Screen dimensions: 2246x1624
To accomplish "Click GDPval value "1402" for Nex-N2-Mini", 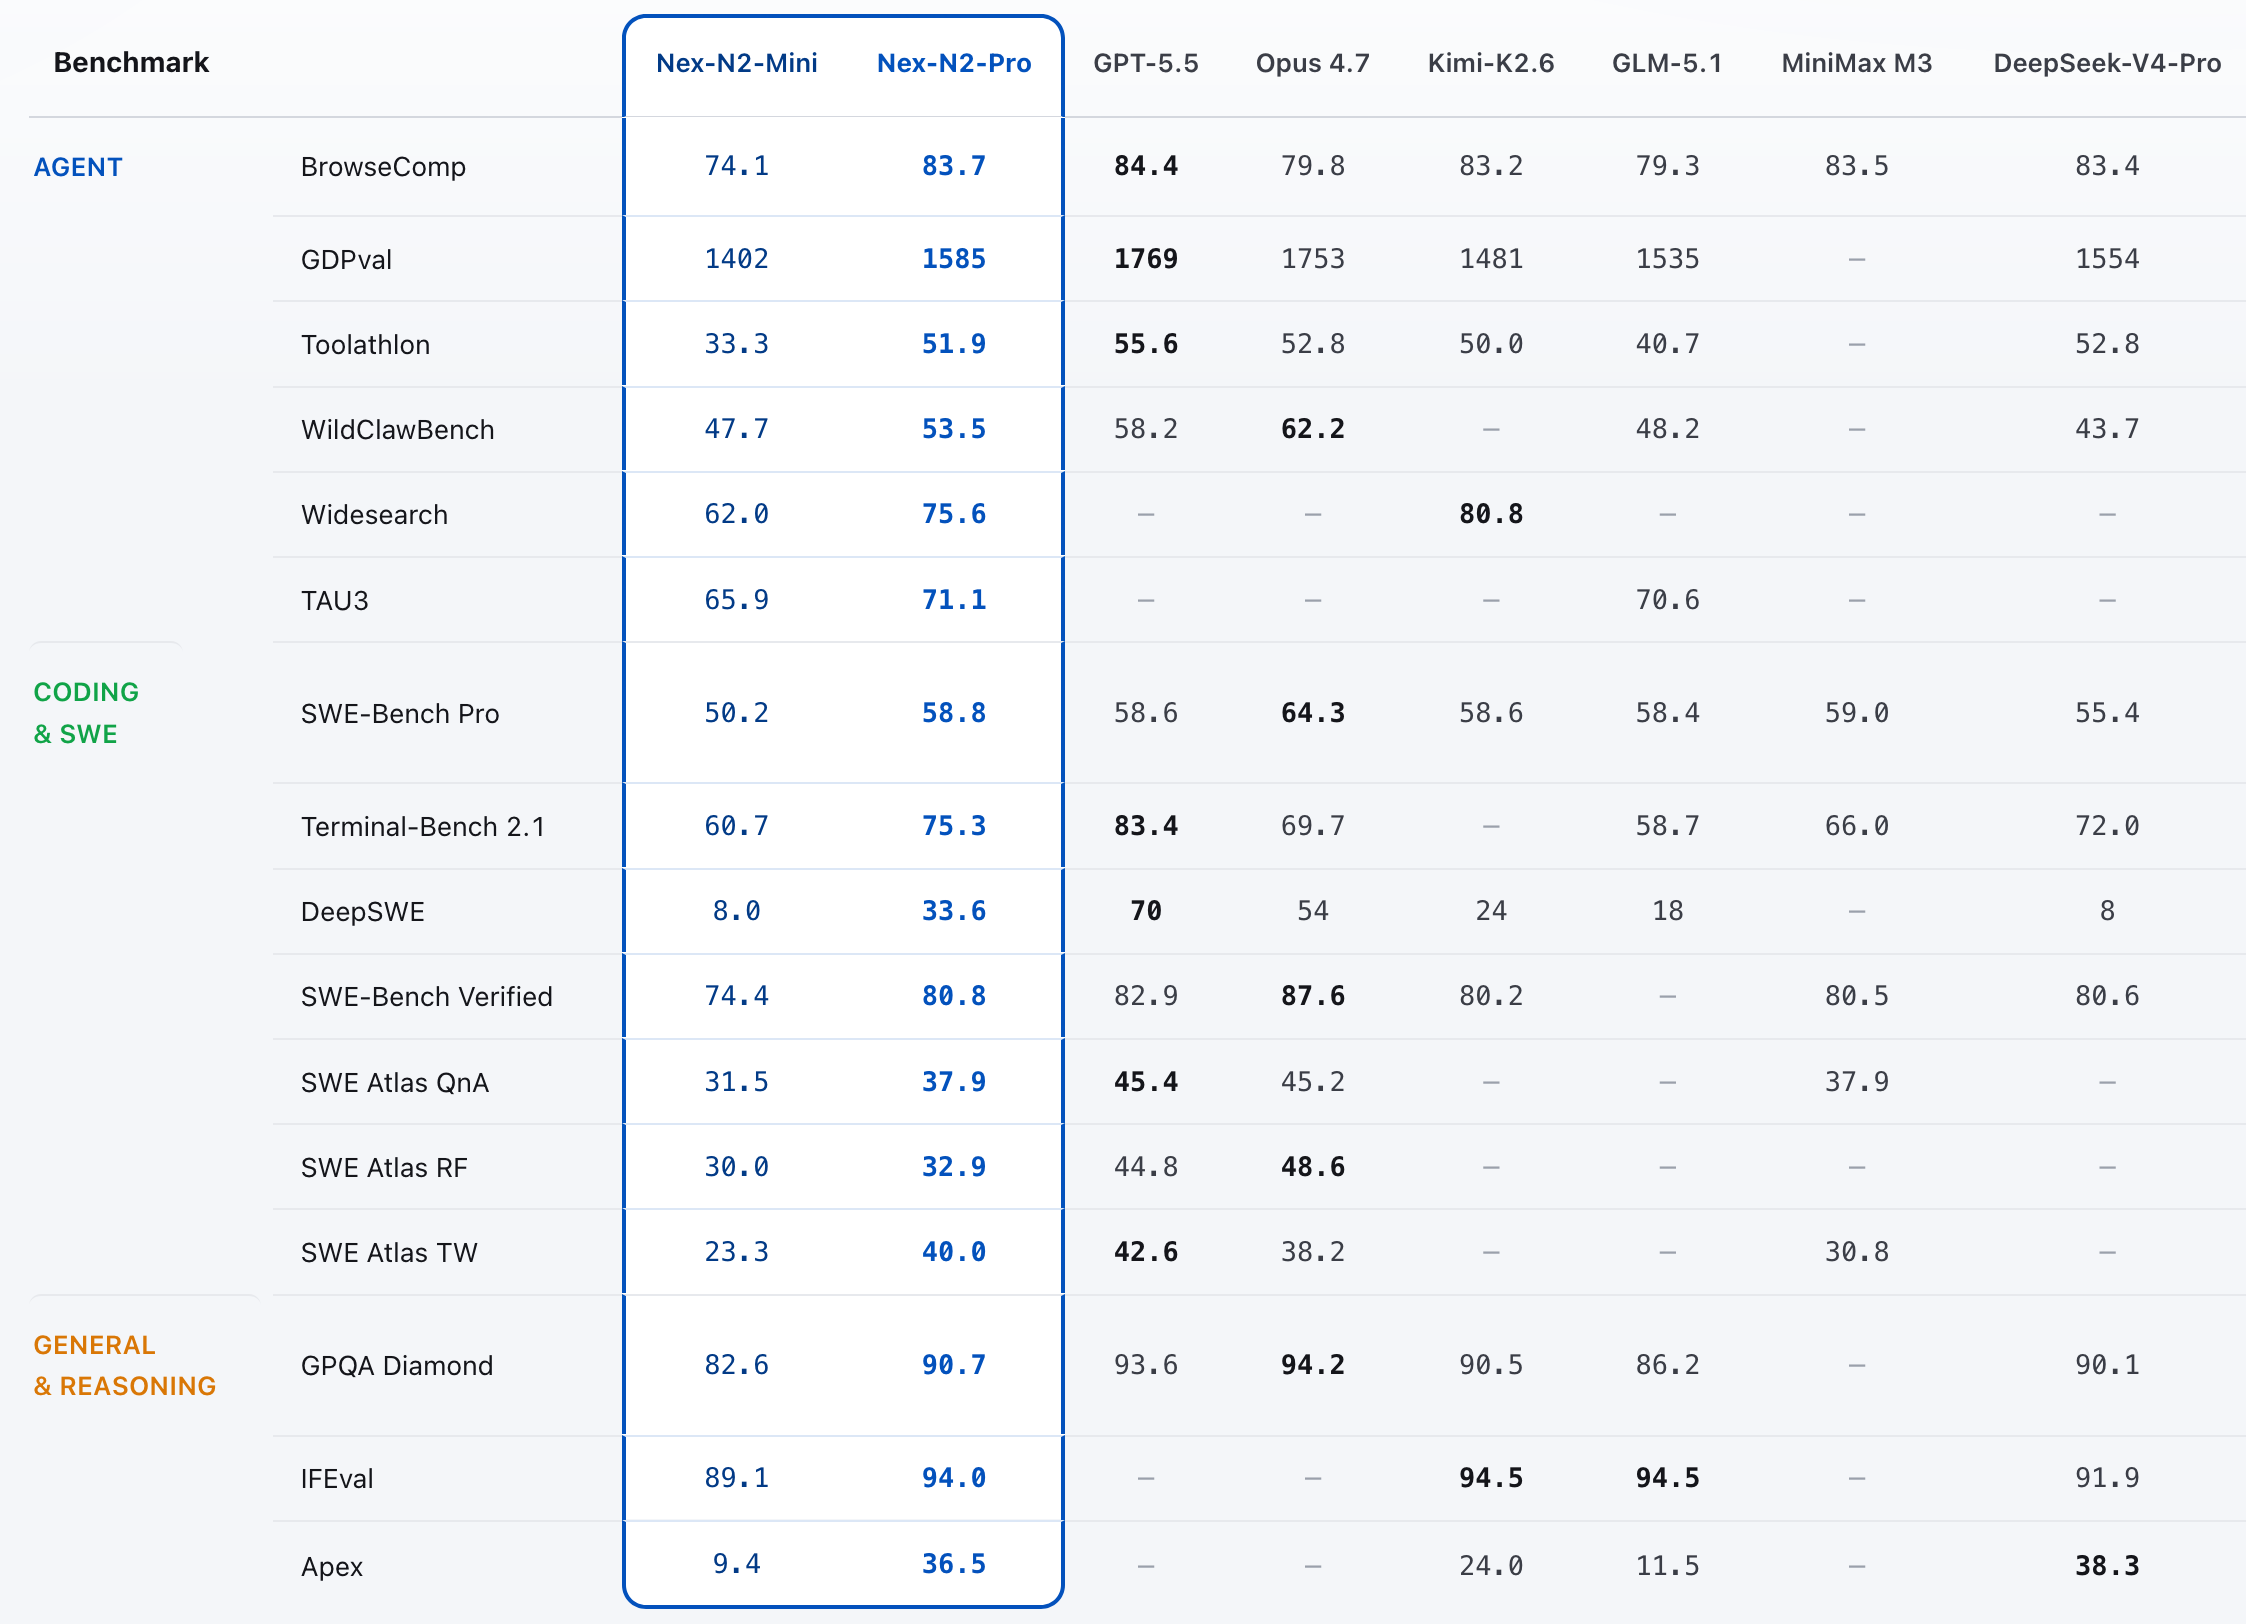I will (x=737, y=259).
